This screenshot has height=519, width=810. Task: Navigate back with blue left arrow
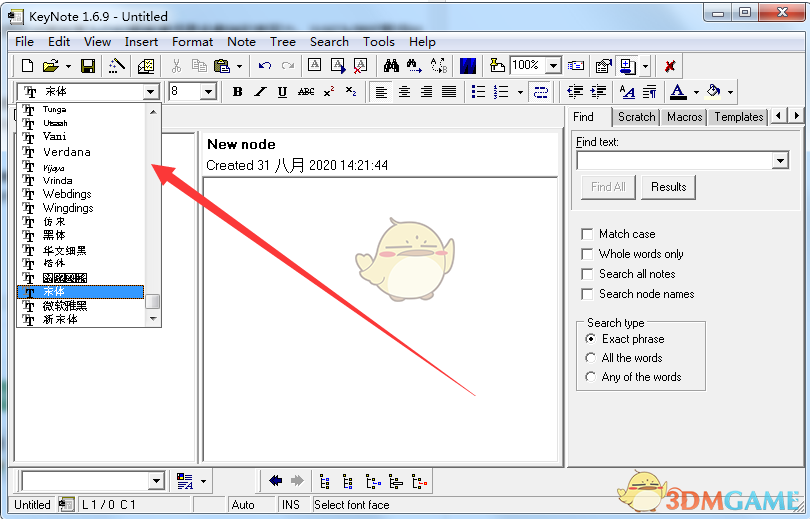275,481
